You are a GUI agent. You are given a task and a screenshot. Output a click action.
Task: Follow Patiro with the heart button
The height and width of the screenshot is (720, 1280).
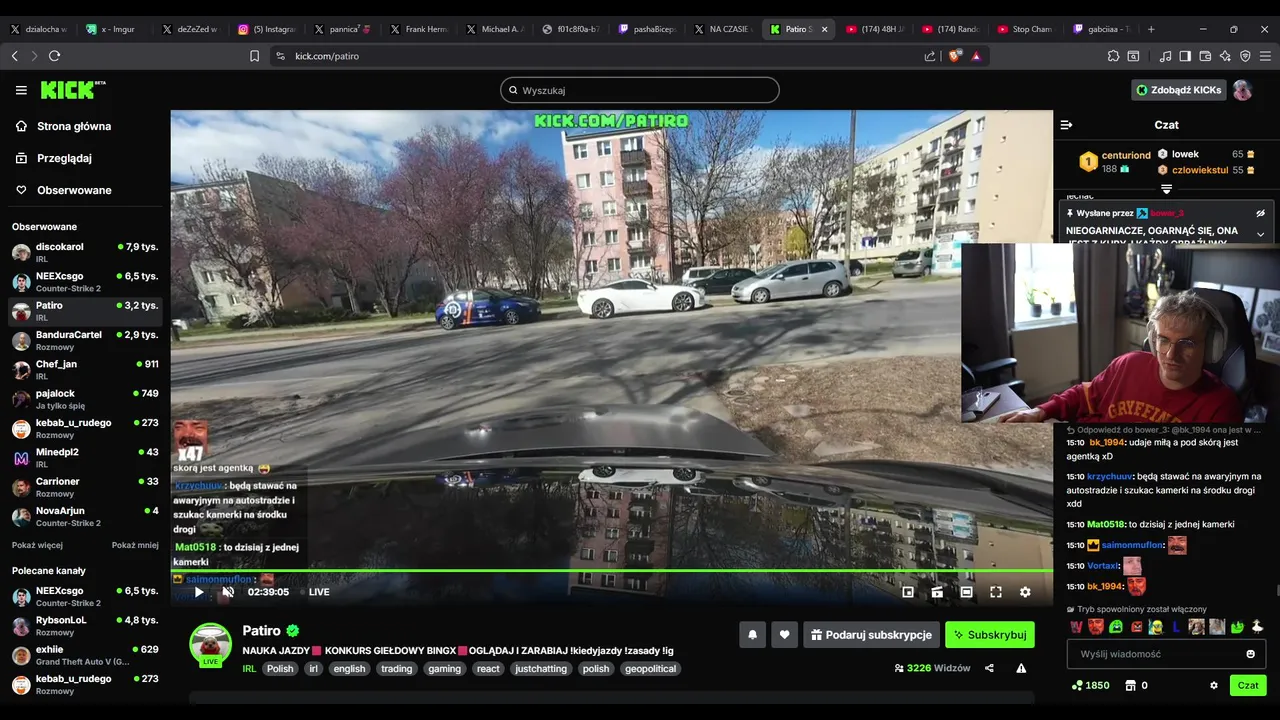[x=784, y=635]
